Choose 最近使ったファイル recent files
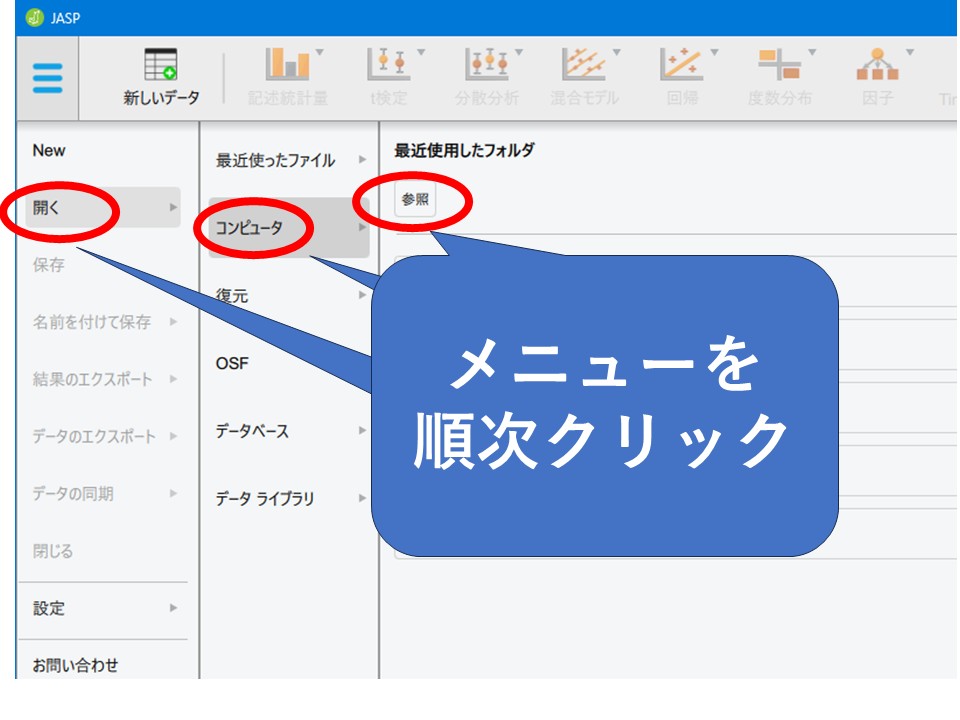Image resolution: width=960 pixels, height=720 pixels. 276,160
